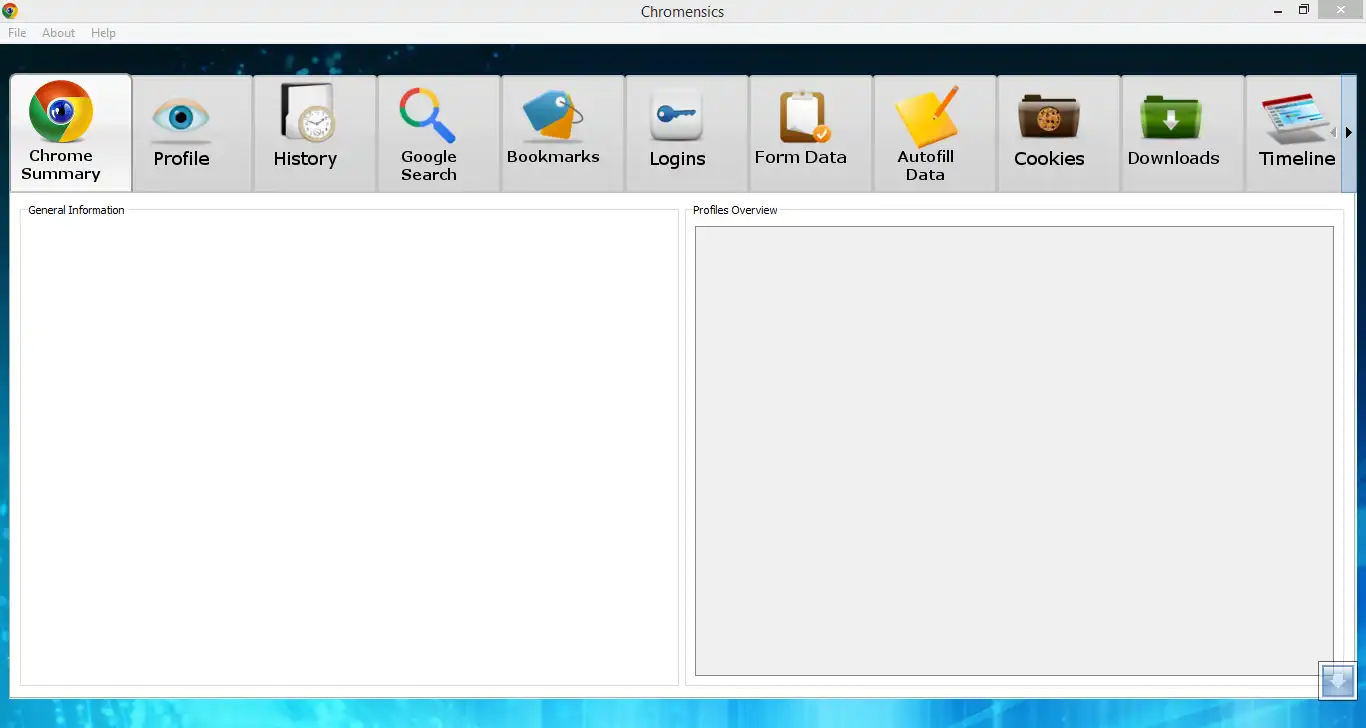Click the blue down-arrow button at bottom right

[1337, 680]
